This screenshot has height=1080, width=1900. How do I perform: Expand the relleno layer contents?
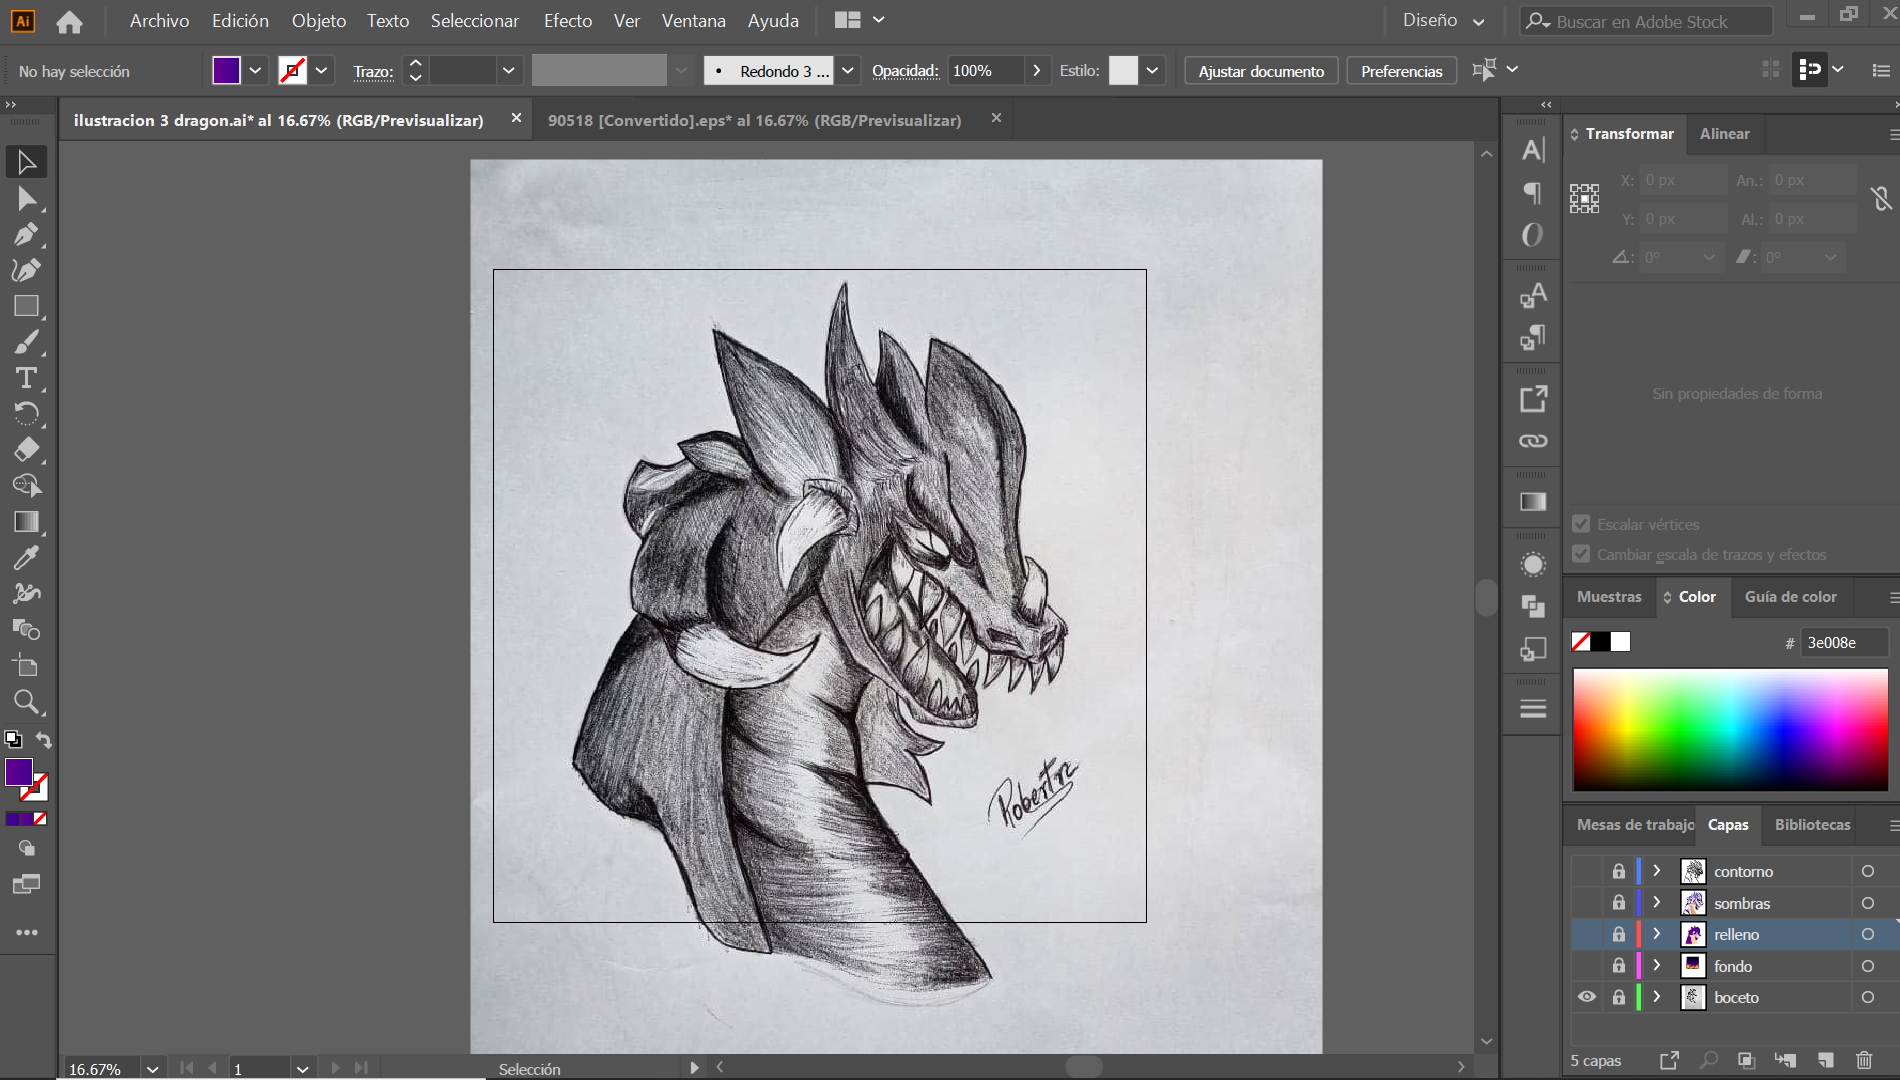pos(1657,934)
